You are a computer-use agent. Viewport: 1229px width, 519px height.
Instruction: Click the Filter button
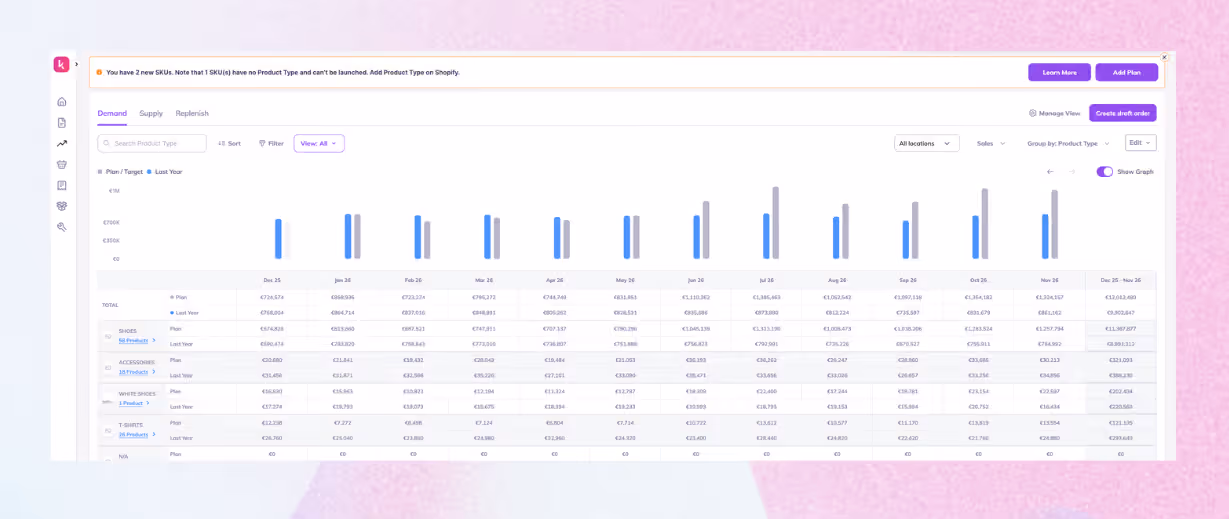click(x=271, y=143)
